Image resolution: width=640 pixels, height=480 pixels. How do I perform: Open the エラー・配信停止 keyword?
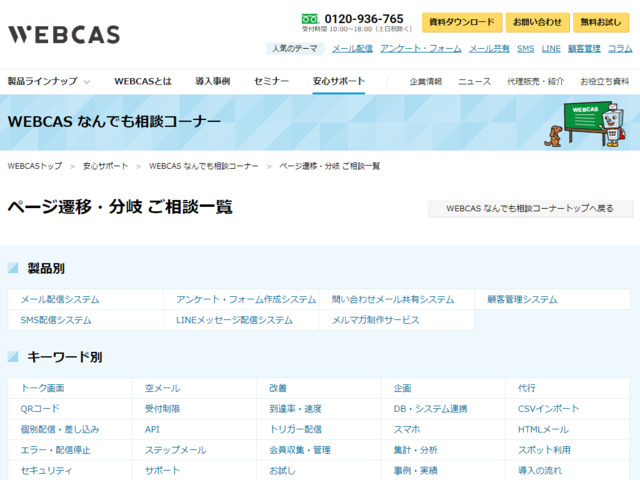pos(56,450)
